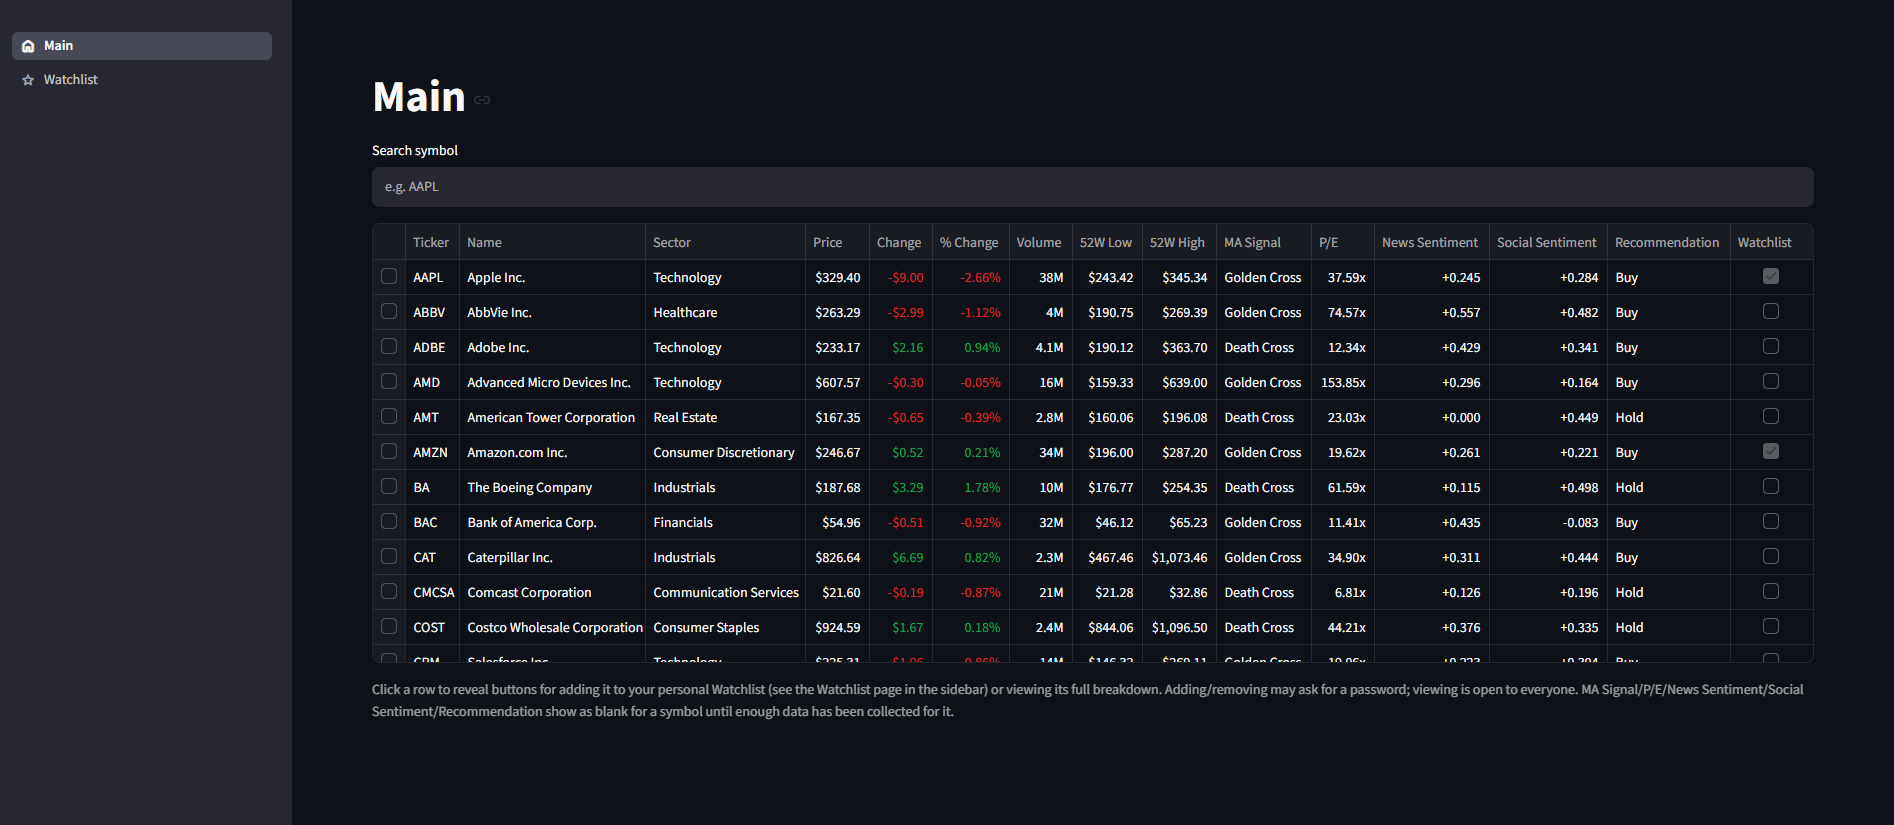Click the Communication Services sector cell
Screen dimensions: 1894x825
point(725,592)
